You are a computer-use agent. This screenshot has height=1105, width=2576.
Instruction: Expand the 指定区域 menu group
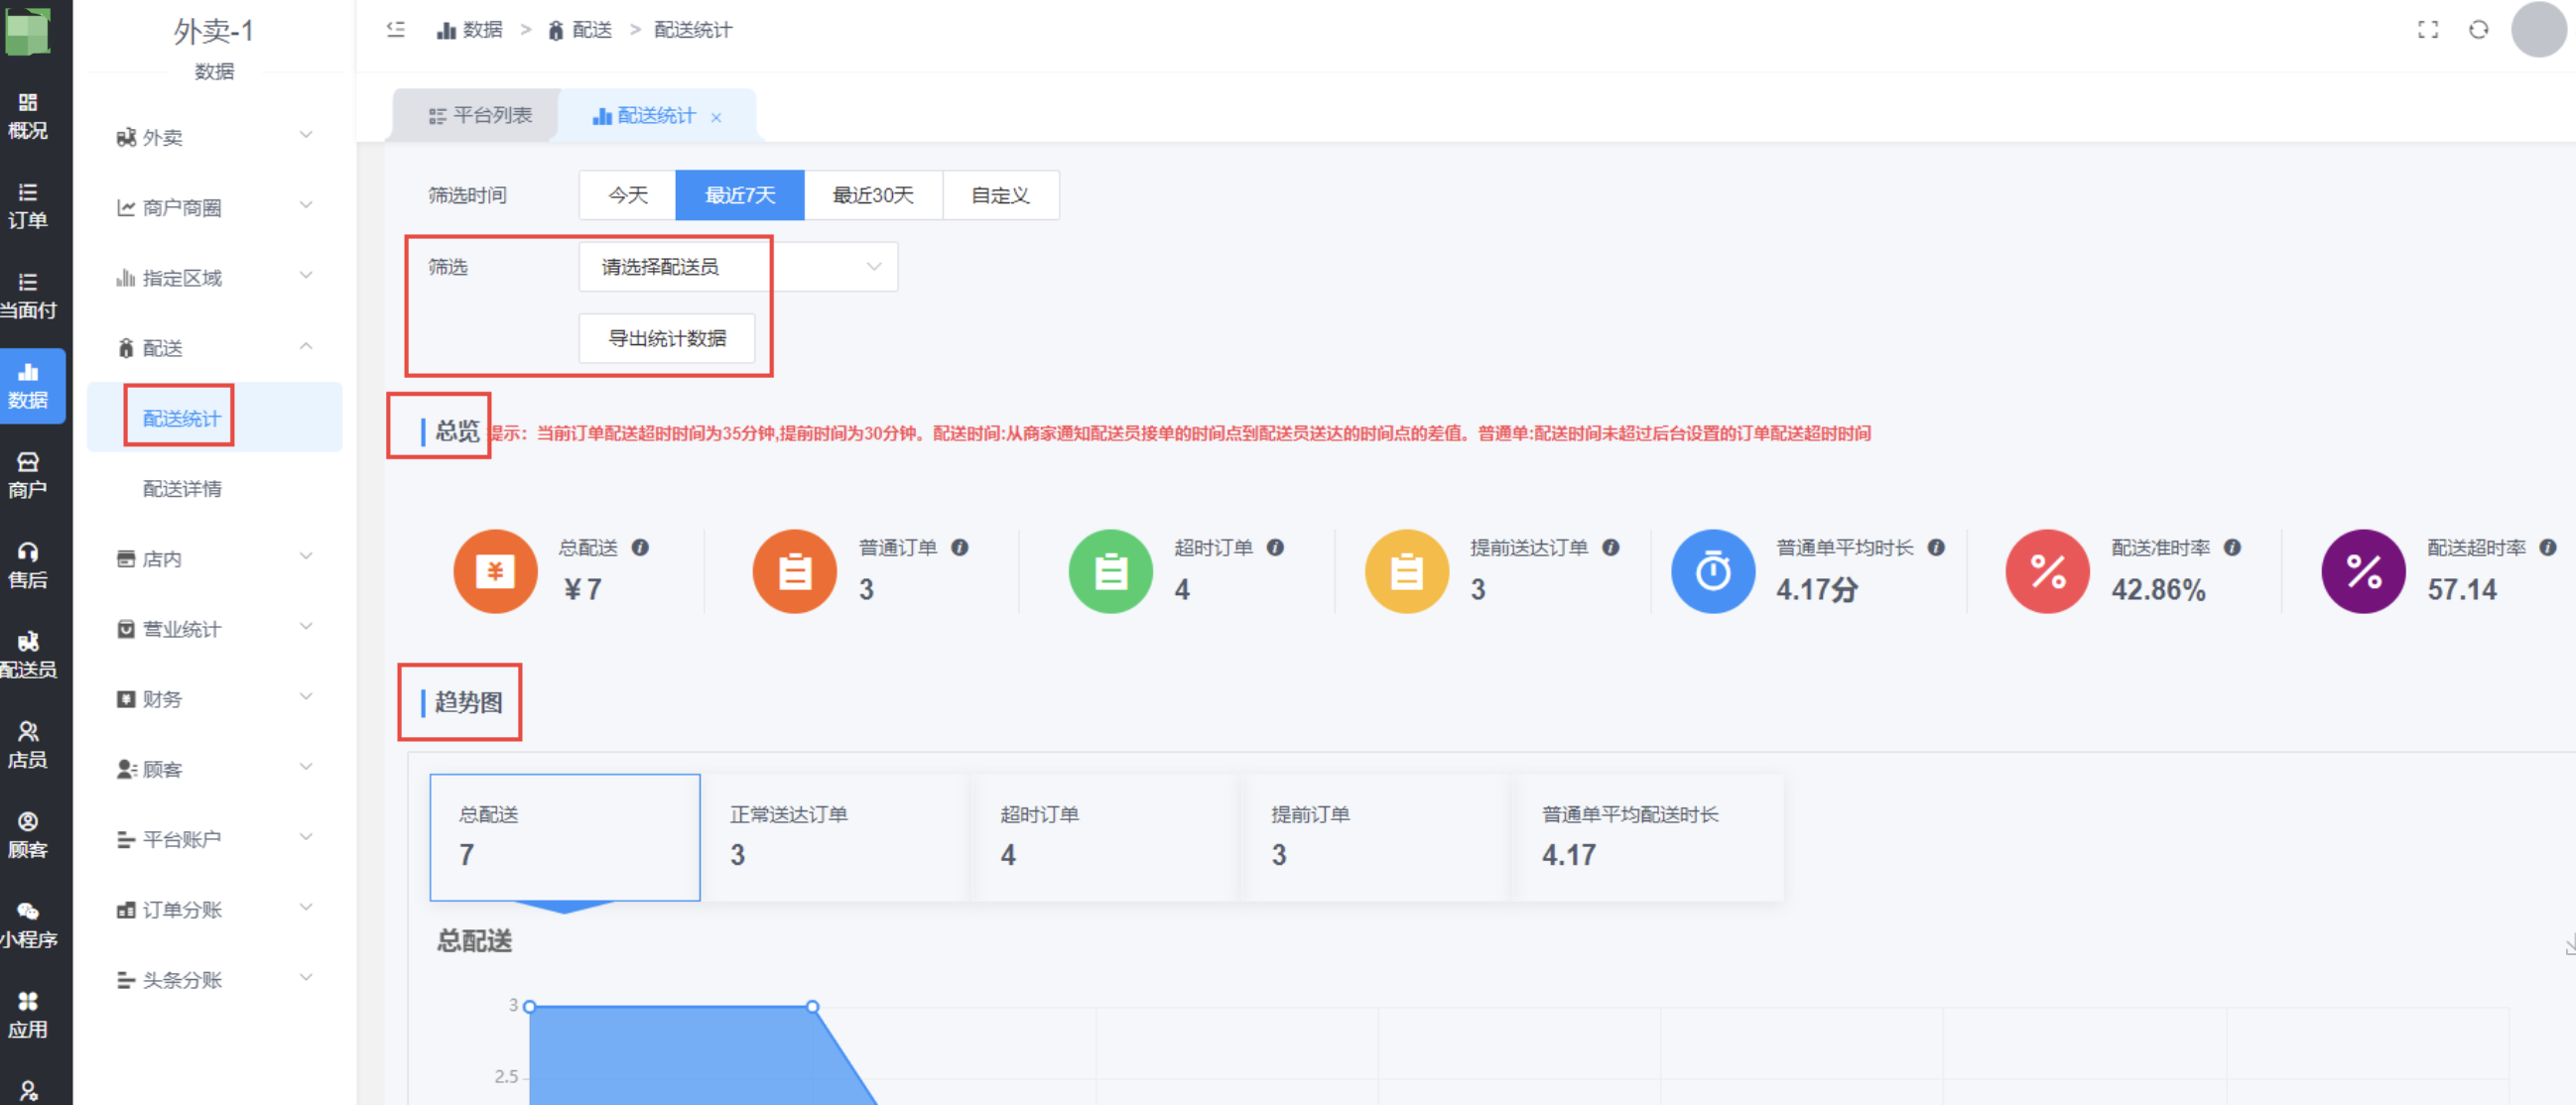click(214, 277)
